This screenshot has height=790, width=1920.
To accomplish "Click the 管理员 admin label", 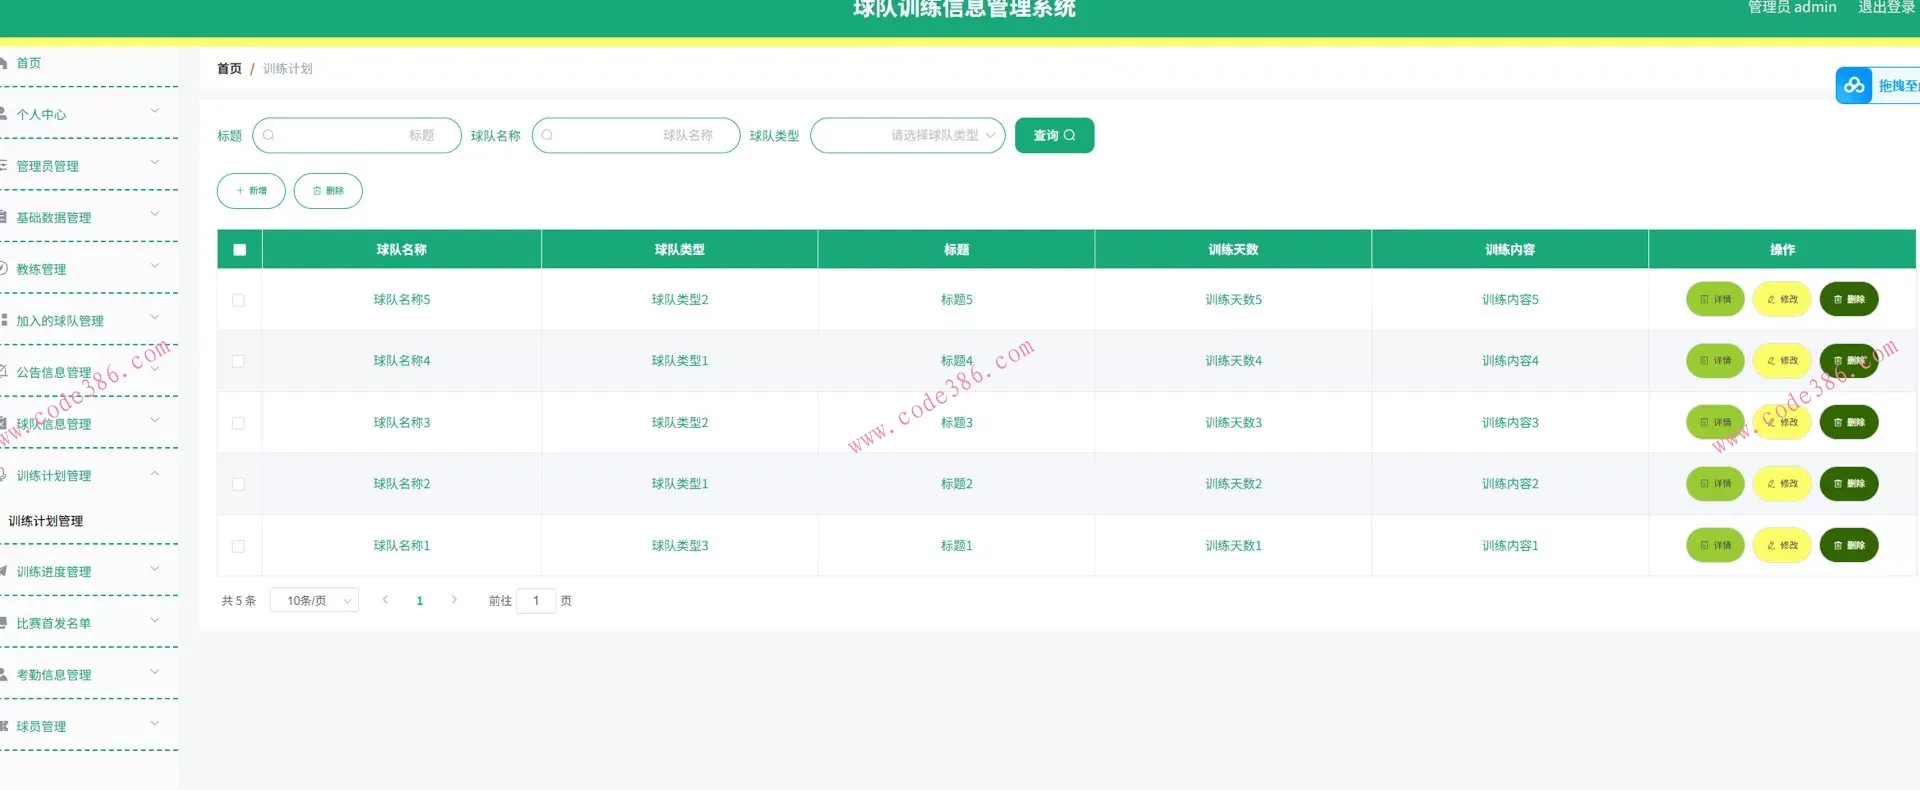I will point(1792,8).
